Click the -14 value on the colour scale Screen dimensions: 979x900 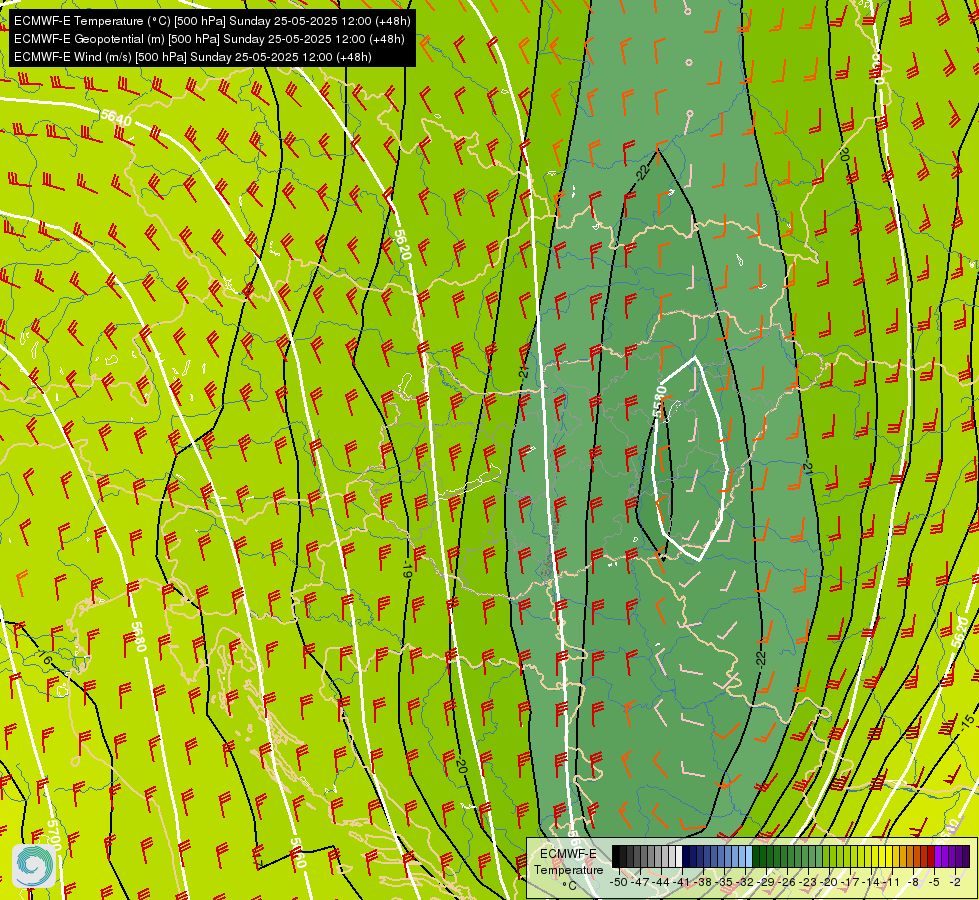click(871, 882)
